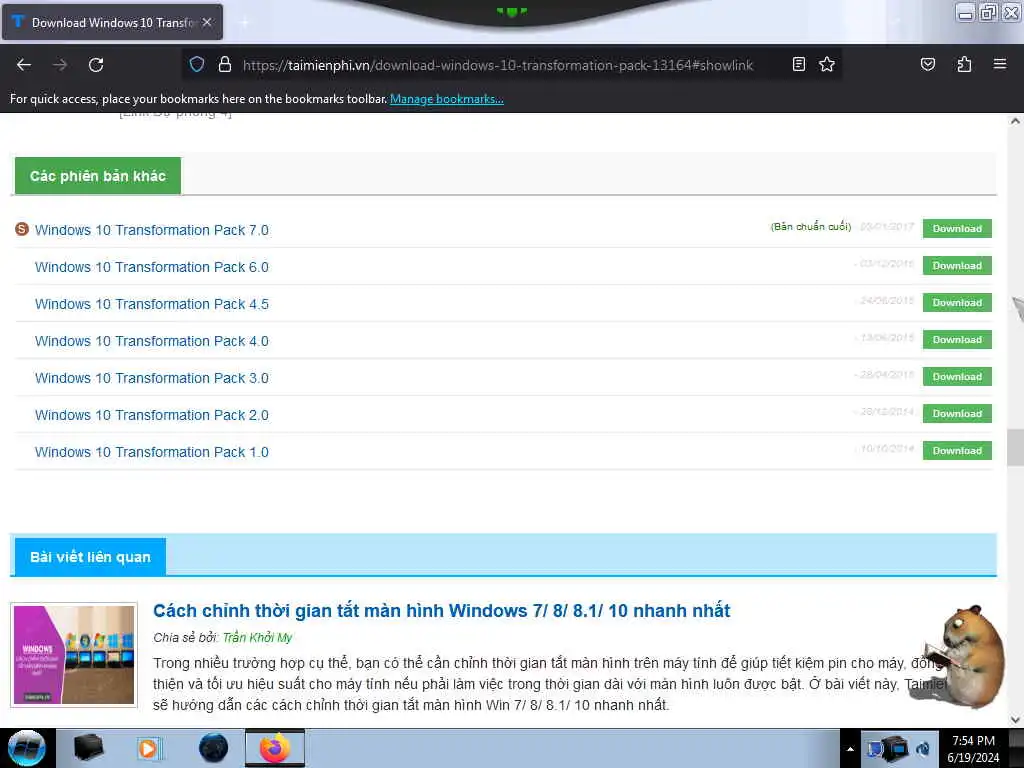Open the Pocket save icon
Image resolution: width=1024 pixels, height=768 pixels.
point(928,64)
